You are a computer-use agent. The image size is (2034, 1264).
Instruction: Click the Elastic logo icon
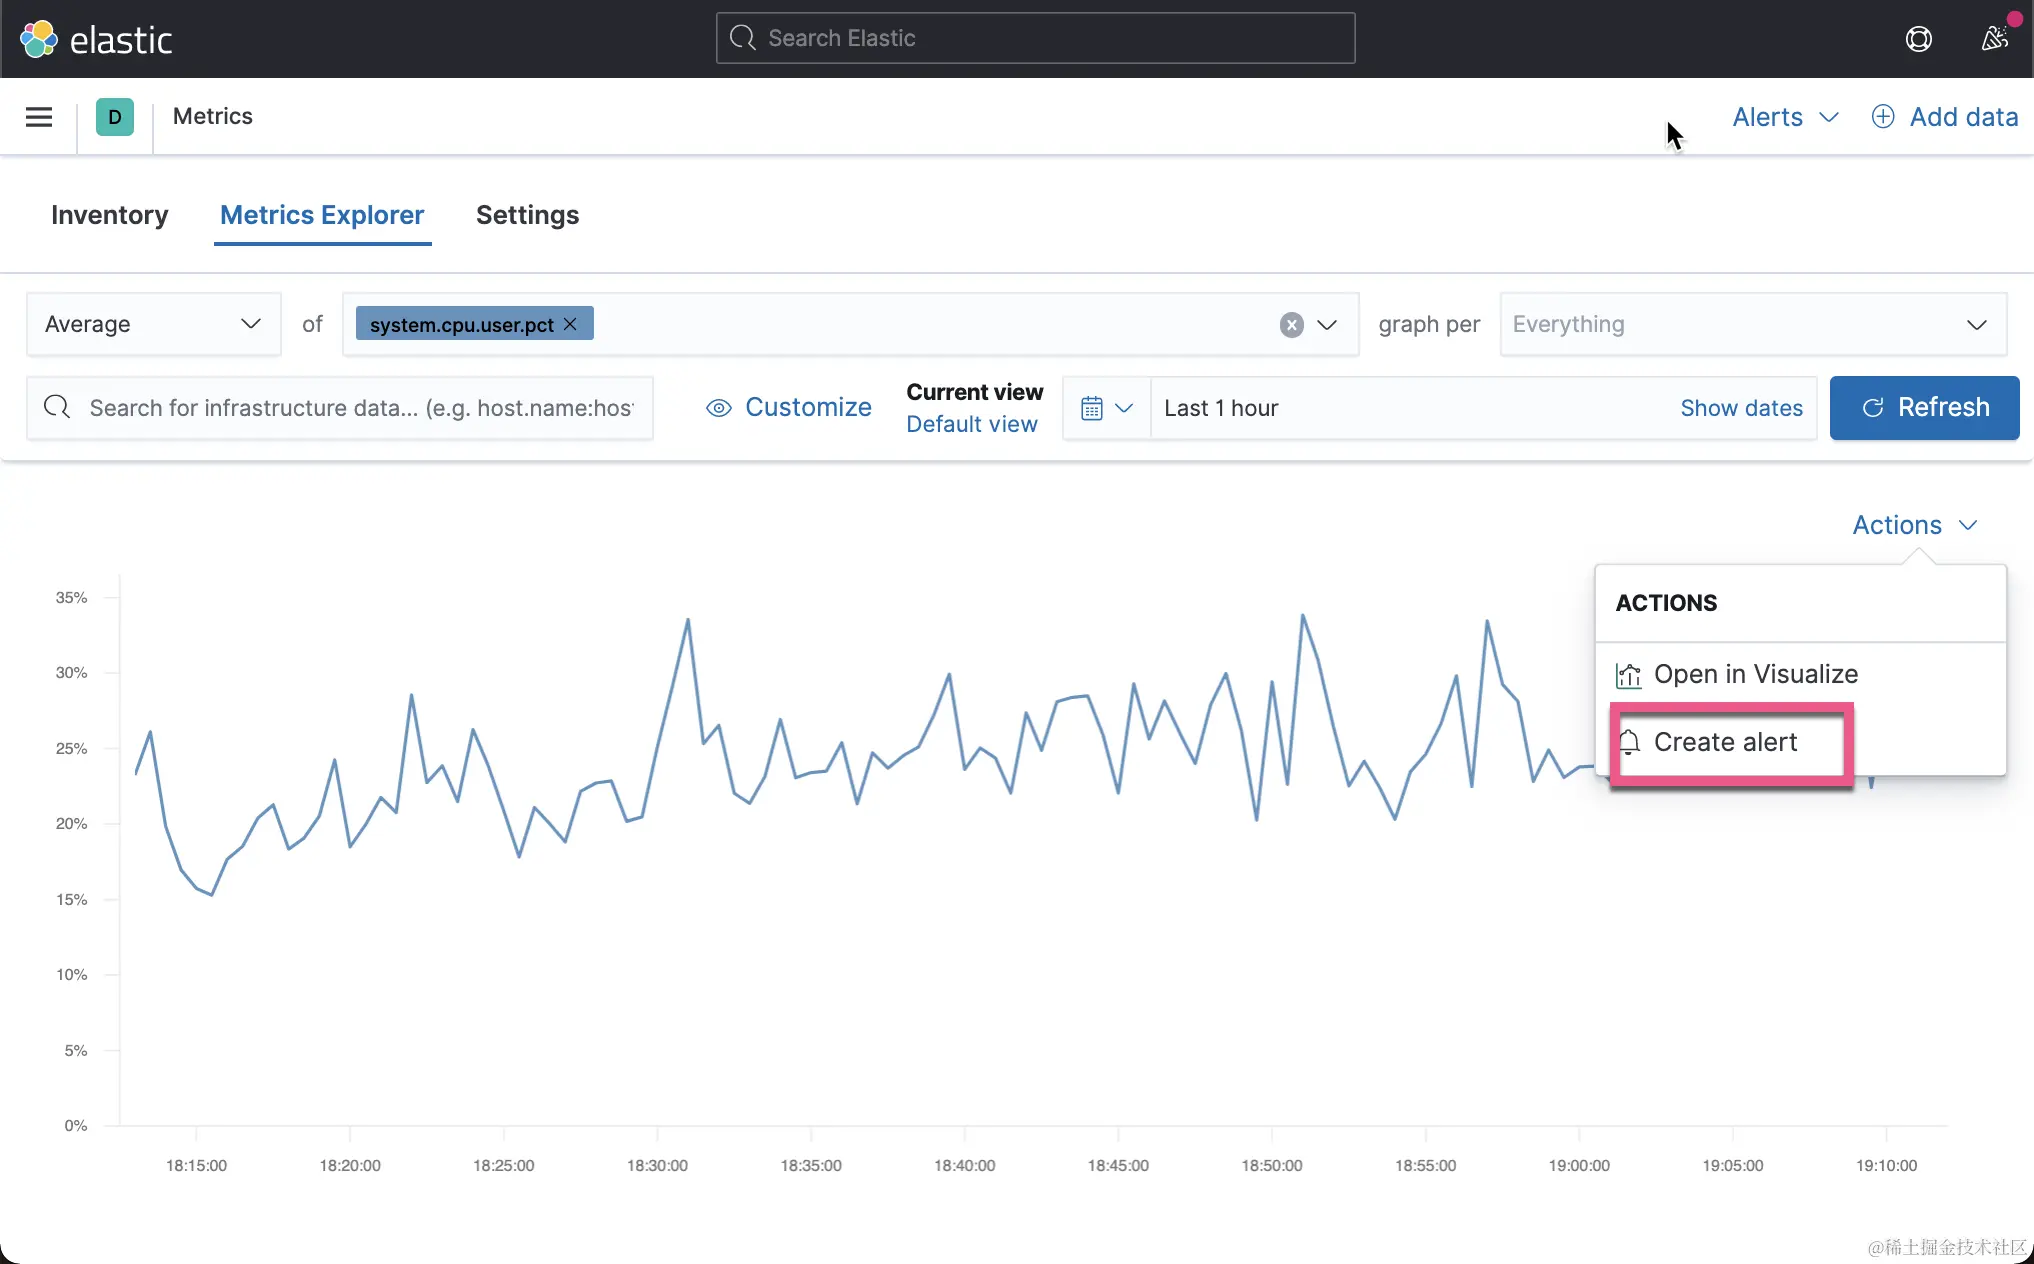pyautogui.click(x=39, y=39)
